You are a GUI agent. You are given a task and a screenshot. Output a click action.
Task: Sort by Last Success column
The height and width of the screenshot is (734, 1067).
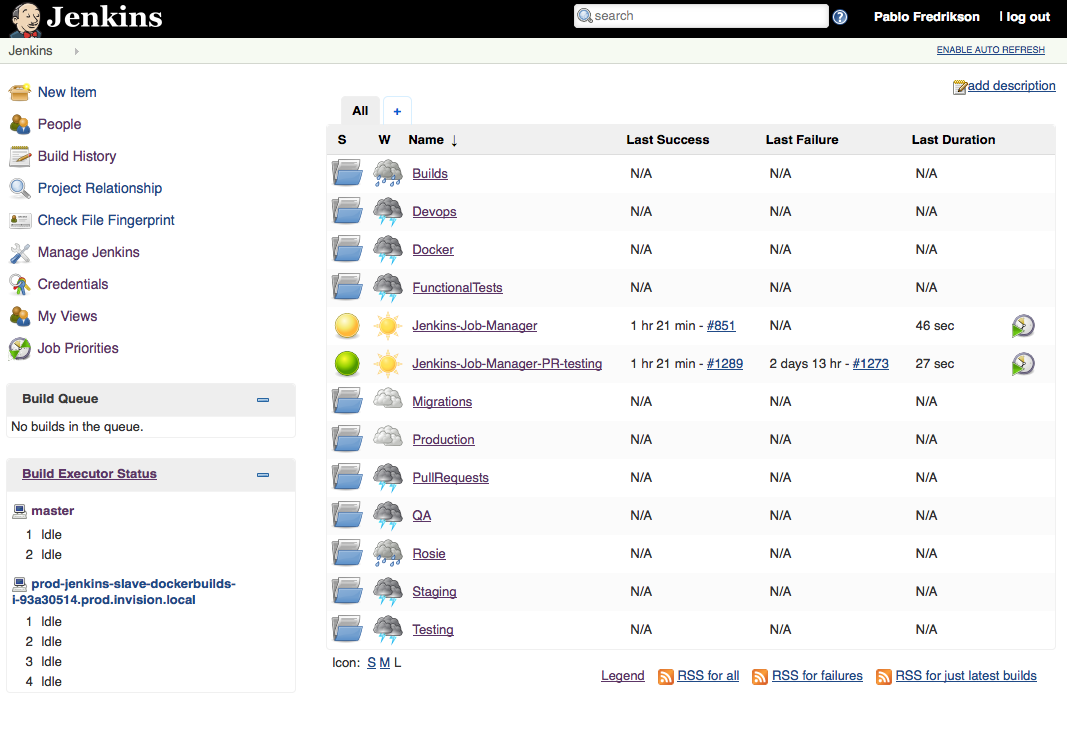click(668, 139)
